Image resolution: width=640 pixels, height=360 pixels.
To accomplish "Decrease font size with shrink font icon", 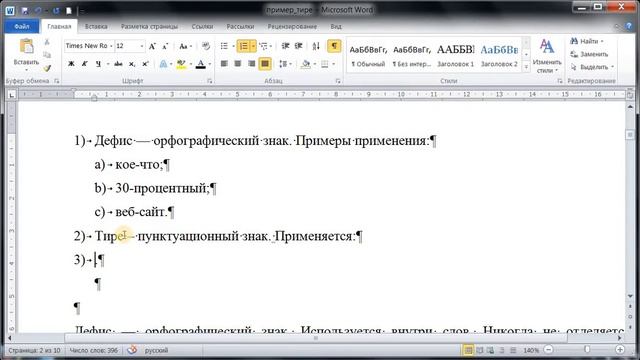I will [x=165, y=46].
